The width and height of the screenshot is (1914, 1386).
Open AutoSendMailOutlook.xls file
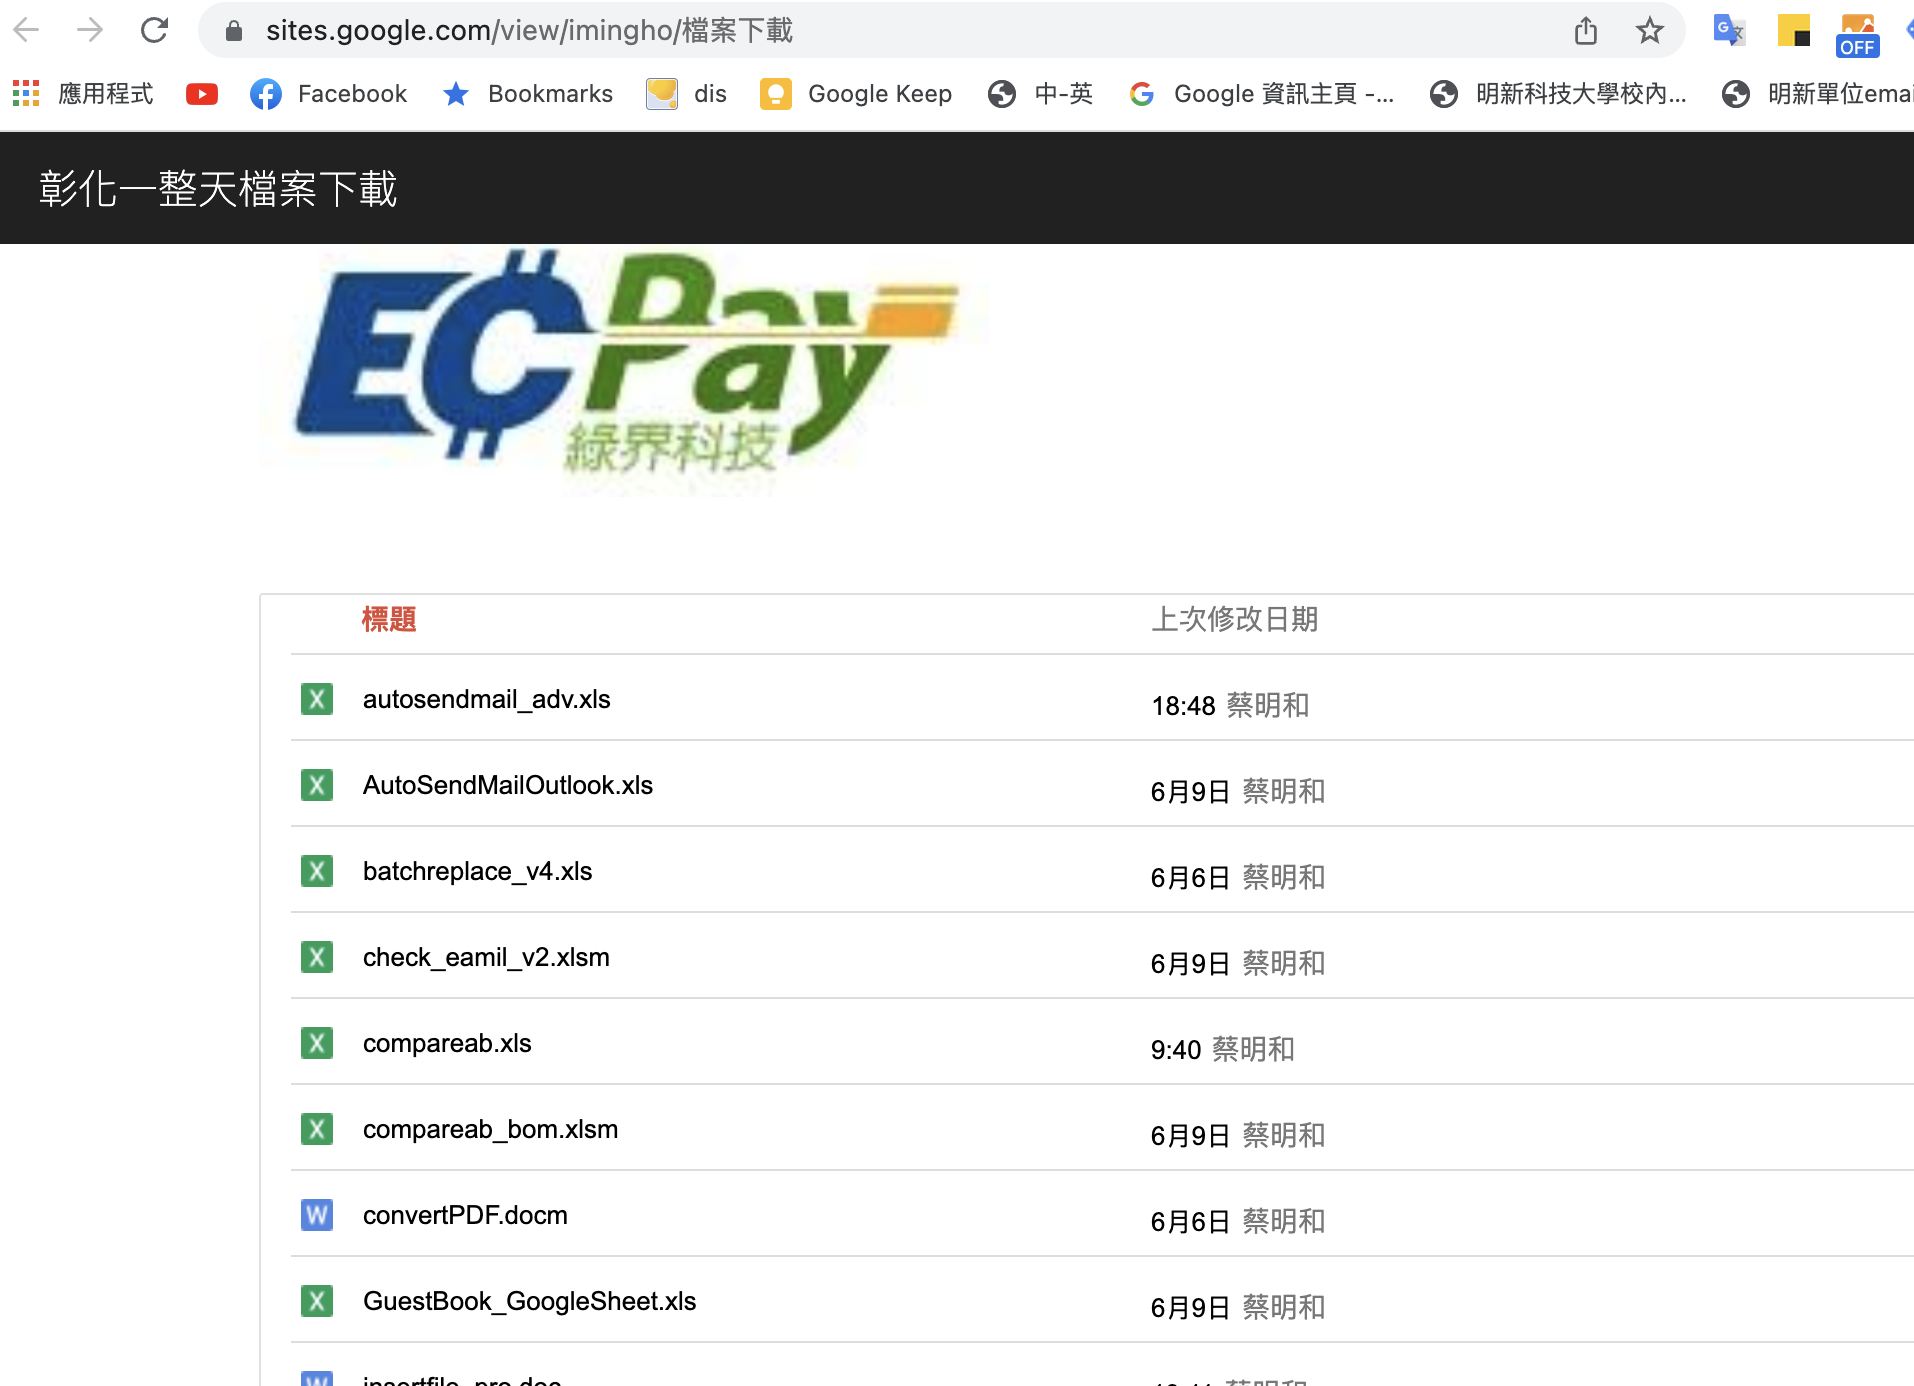point(508,785)
